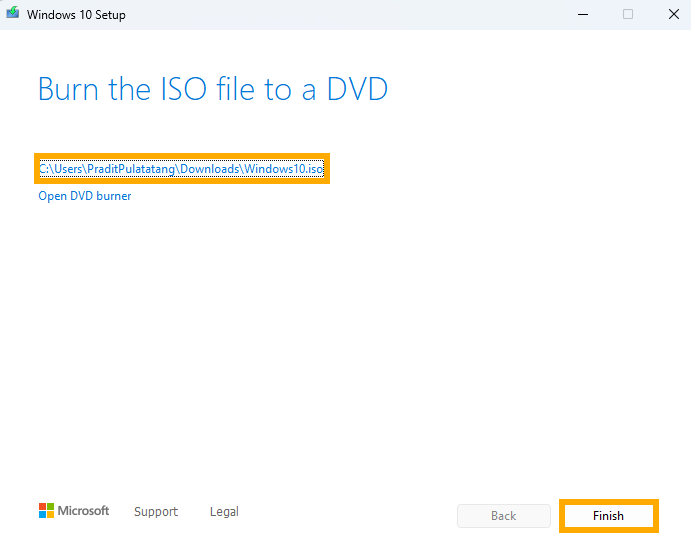Image resolution: width=691 pixels, height=545 pixels.
Task: Click the greyed-out maximize button
Action: coord(628,15)
